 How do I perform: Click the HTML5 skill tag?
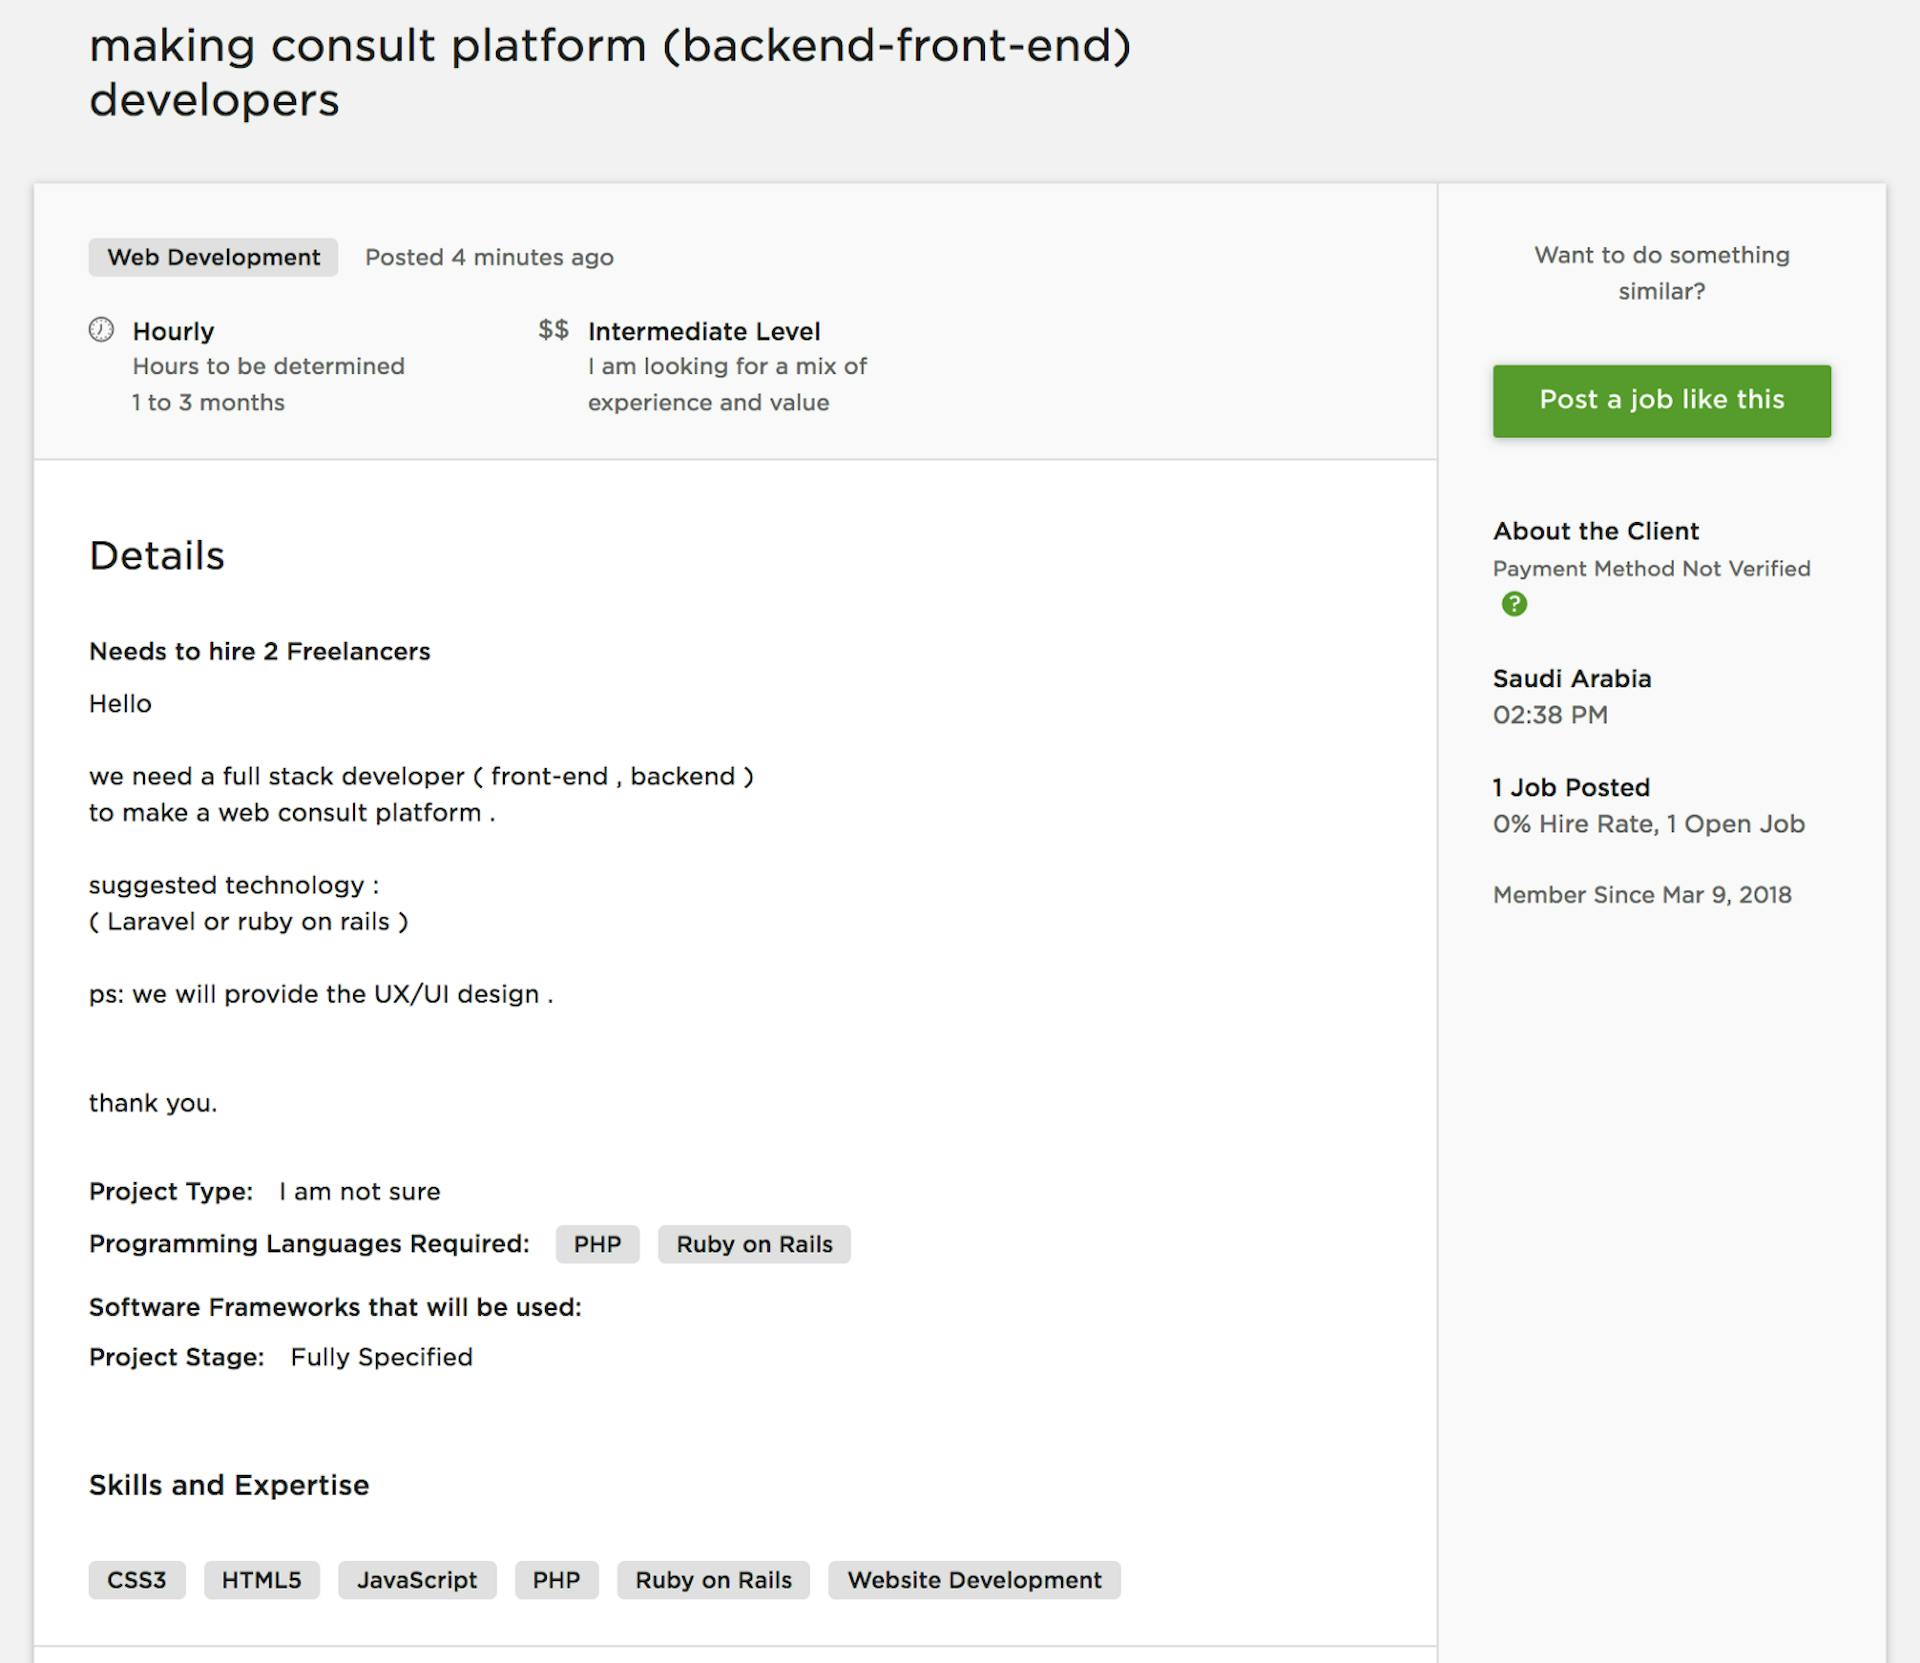262,1580
